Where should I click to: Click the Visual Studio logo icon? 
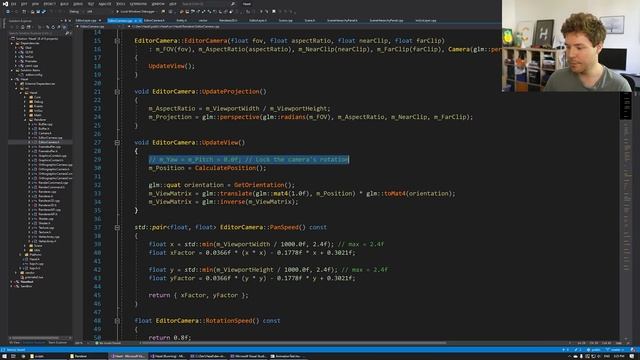[x=5, y=4]
